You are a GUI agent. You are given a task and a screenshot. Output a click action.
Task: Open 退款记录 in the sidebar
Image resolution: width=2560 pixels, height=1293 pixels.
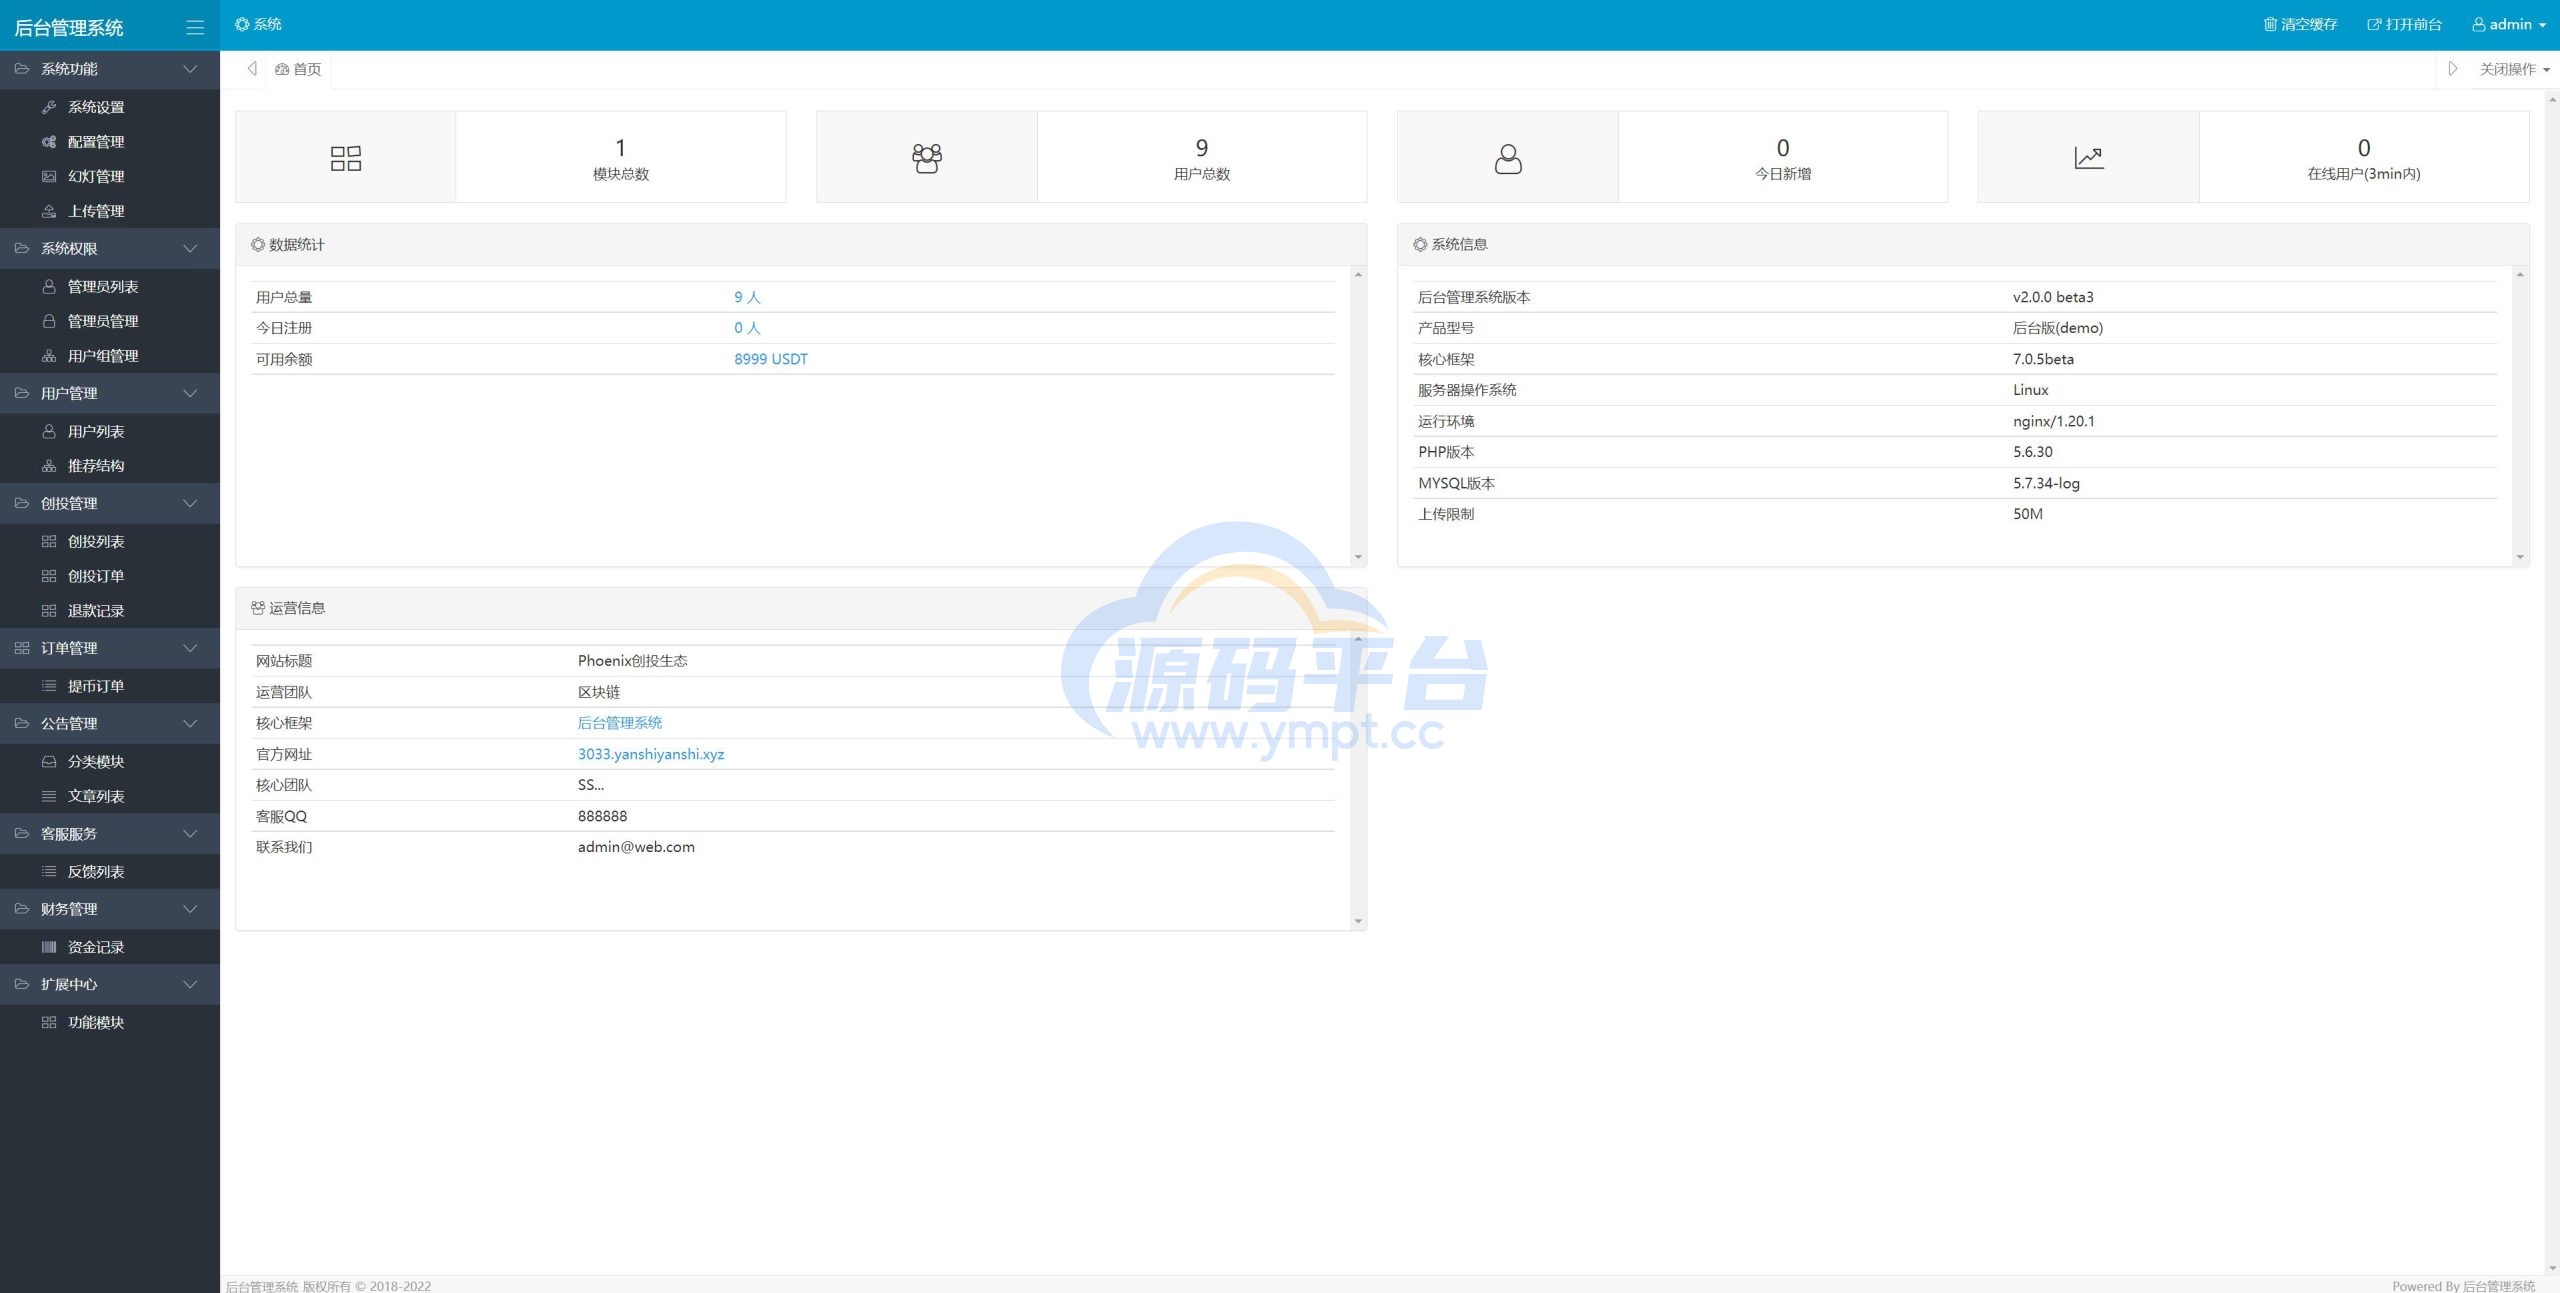(96, 611)
